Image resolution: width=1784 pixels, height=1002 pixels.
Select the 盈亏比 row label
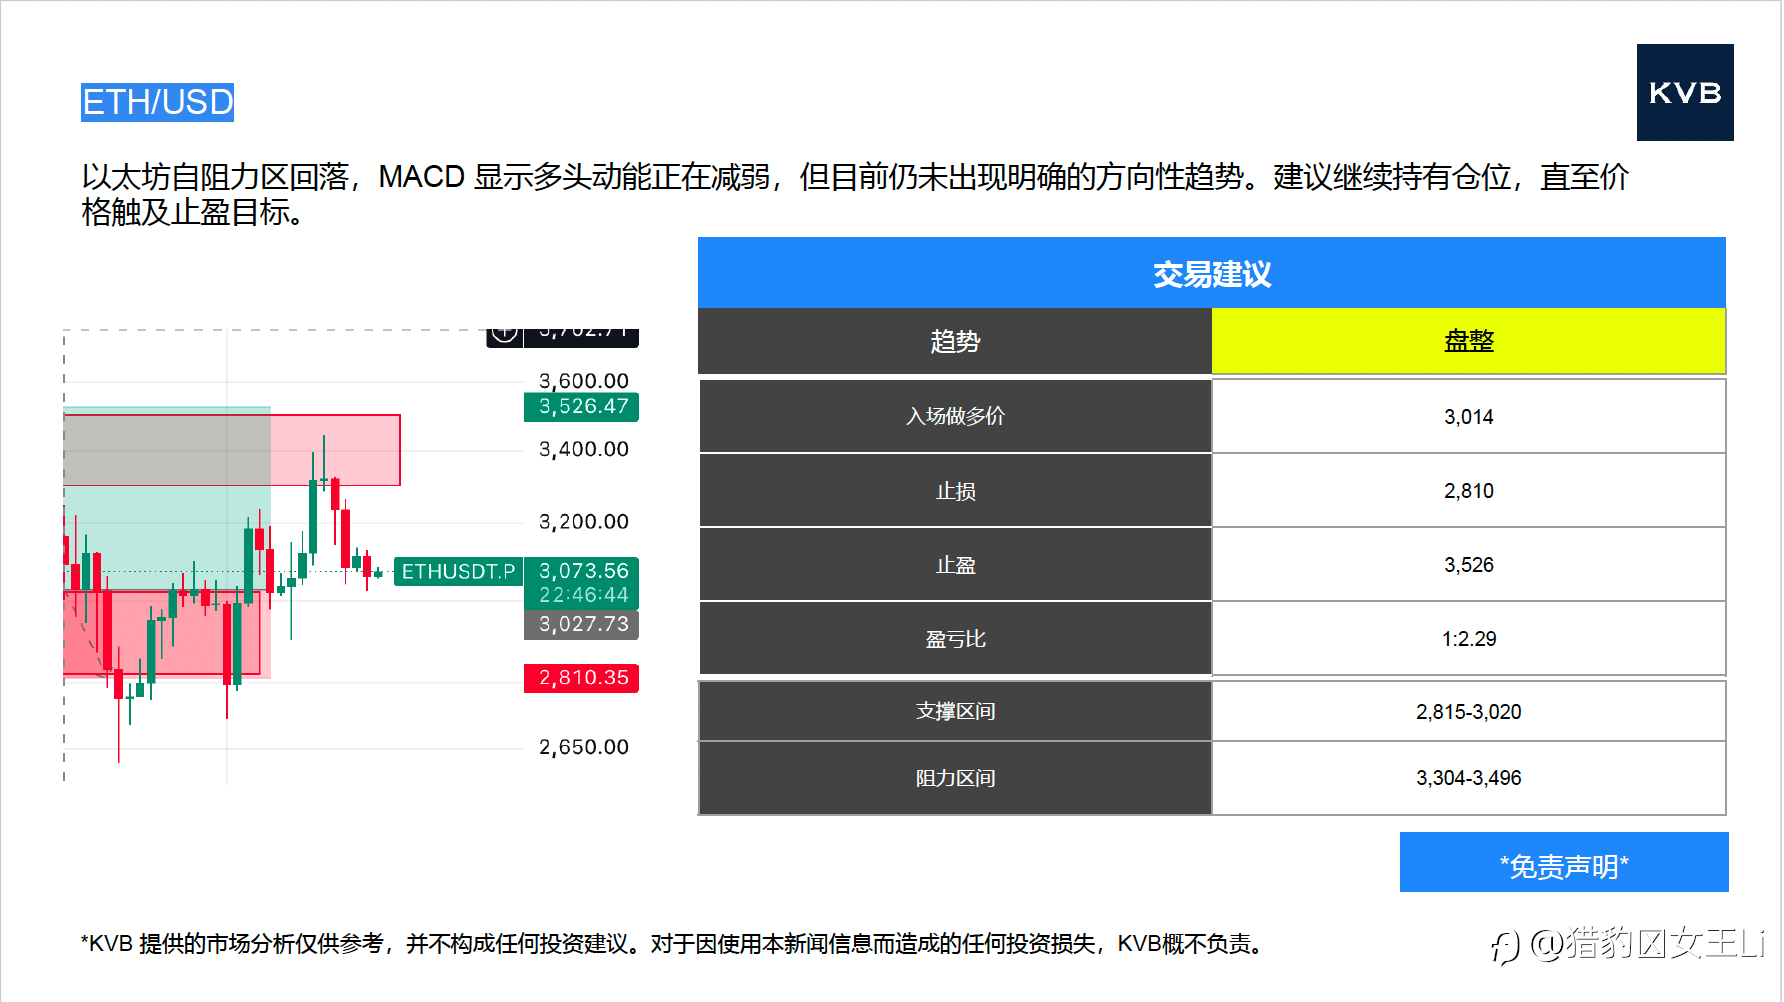pos(955,639)
